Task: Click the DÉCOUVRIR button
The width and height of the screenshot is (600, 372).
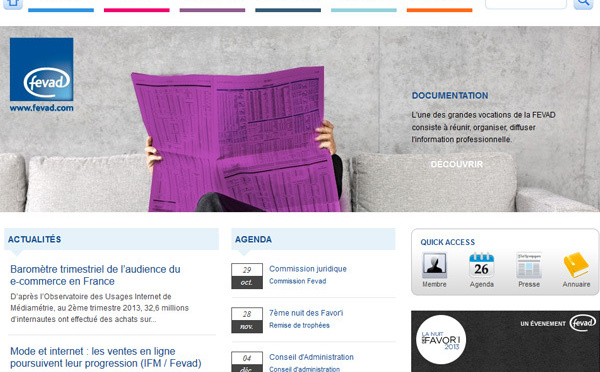Action: 457,165
